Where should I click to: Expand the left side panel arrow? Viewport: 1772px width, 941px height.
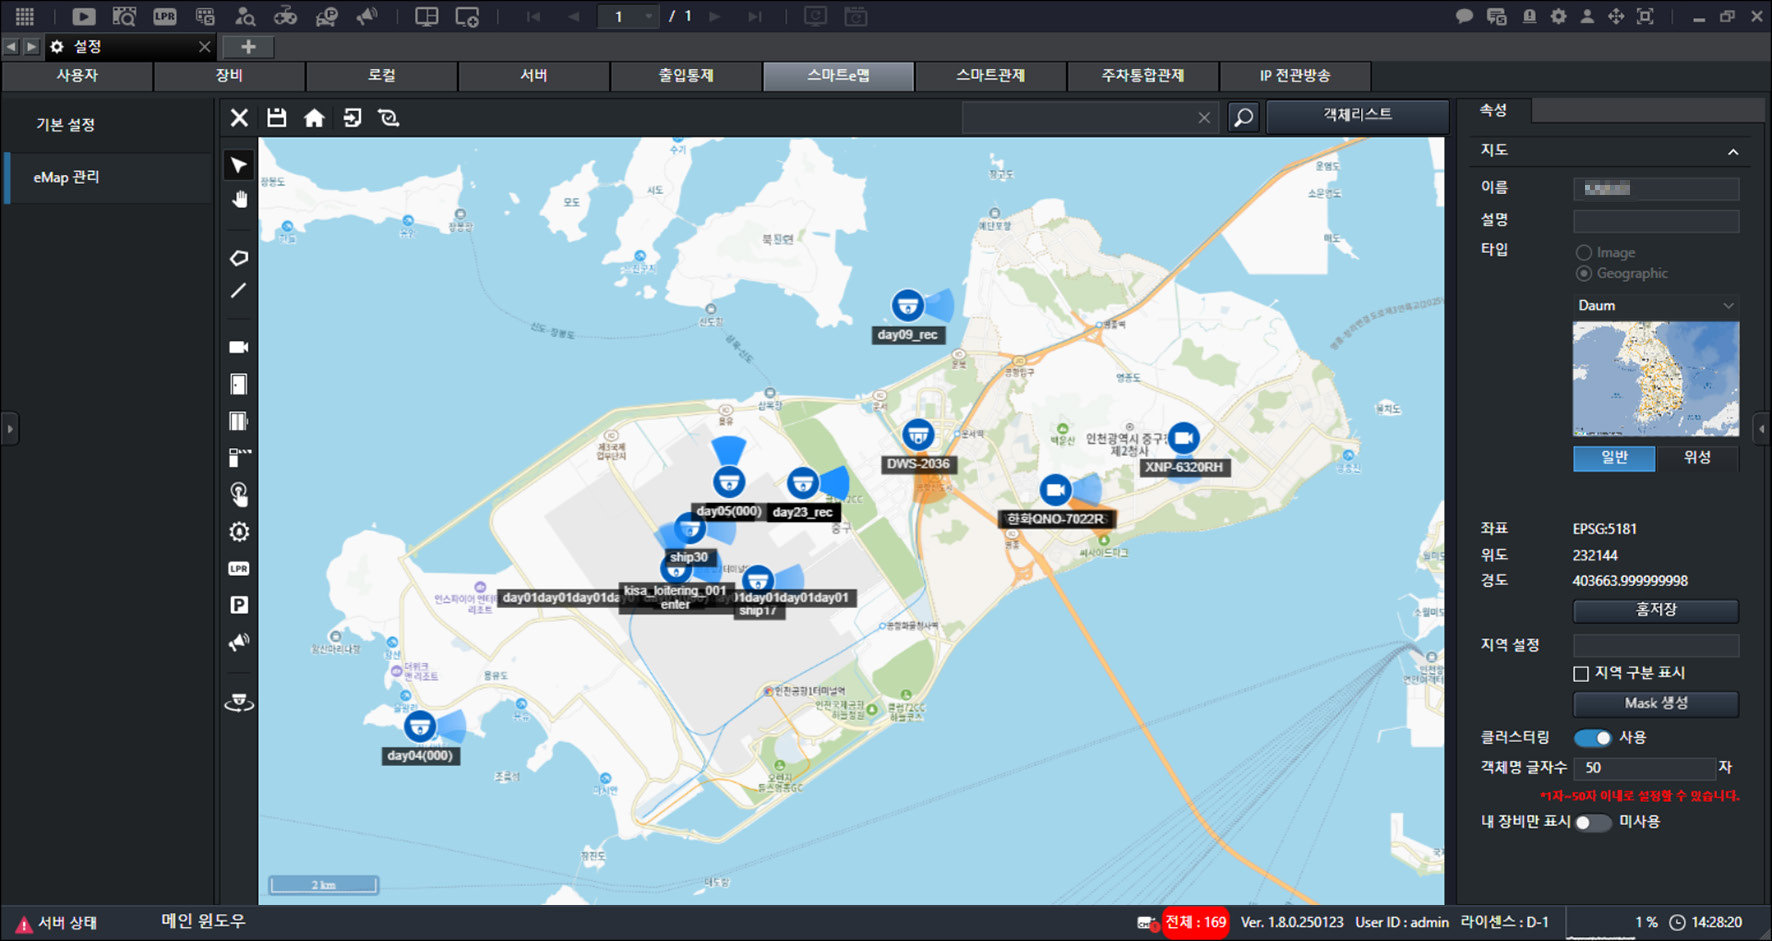(x=10, y=429)
